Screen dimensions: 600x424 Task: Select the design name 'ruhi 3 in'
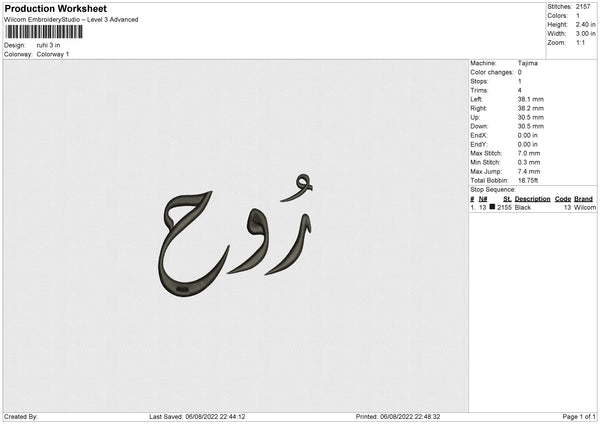pos(48,45)
